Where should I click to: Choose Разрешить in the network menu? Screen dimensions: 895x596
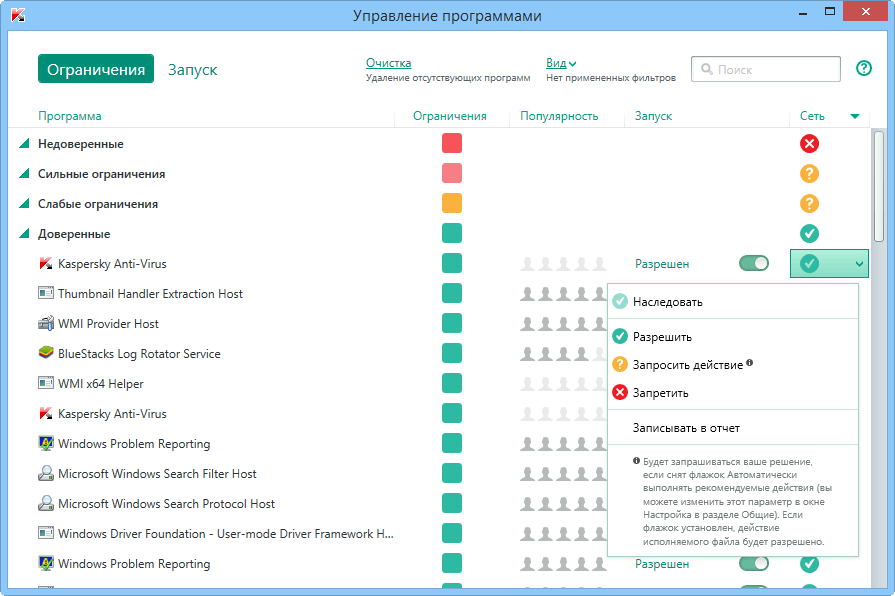(x=733, y=336)
